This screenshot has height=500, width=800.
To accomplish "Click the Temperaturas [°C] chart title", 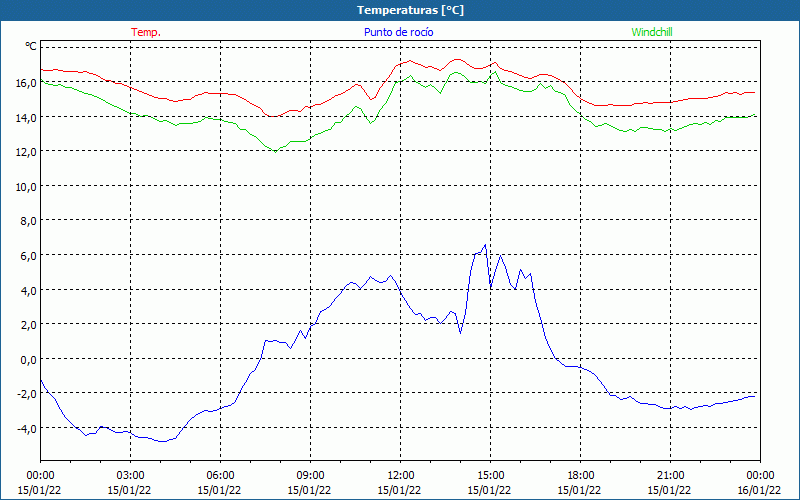I will (x=410, y=10).
